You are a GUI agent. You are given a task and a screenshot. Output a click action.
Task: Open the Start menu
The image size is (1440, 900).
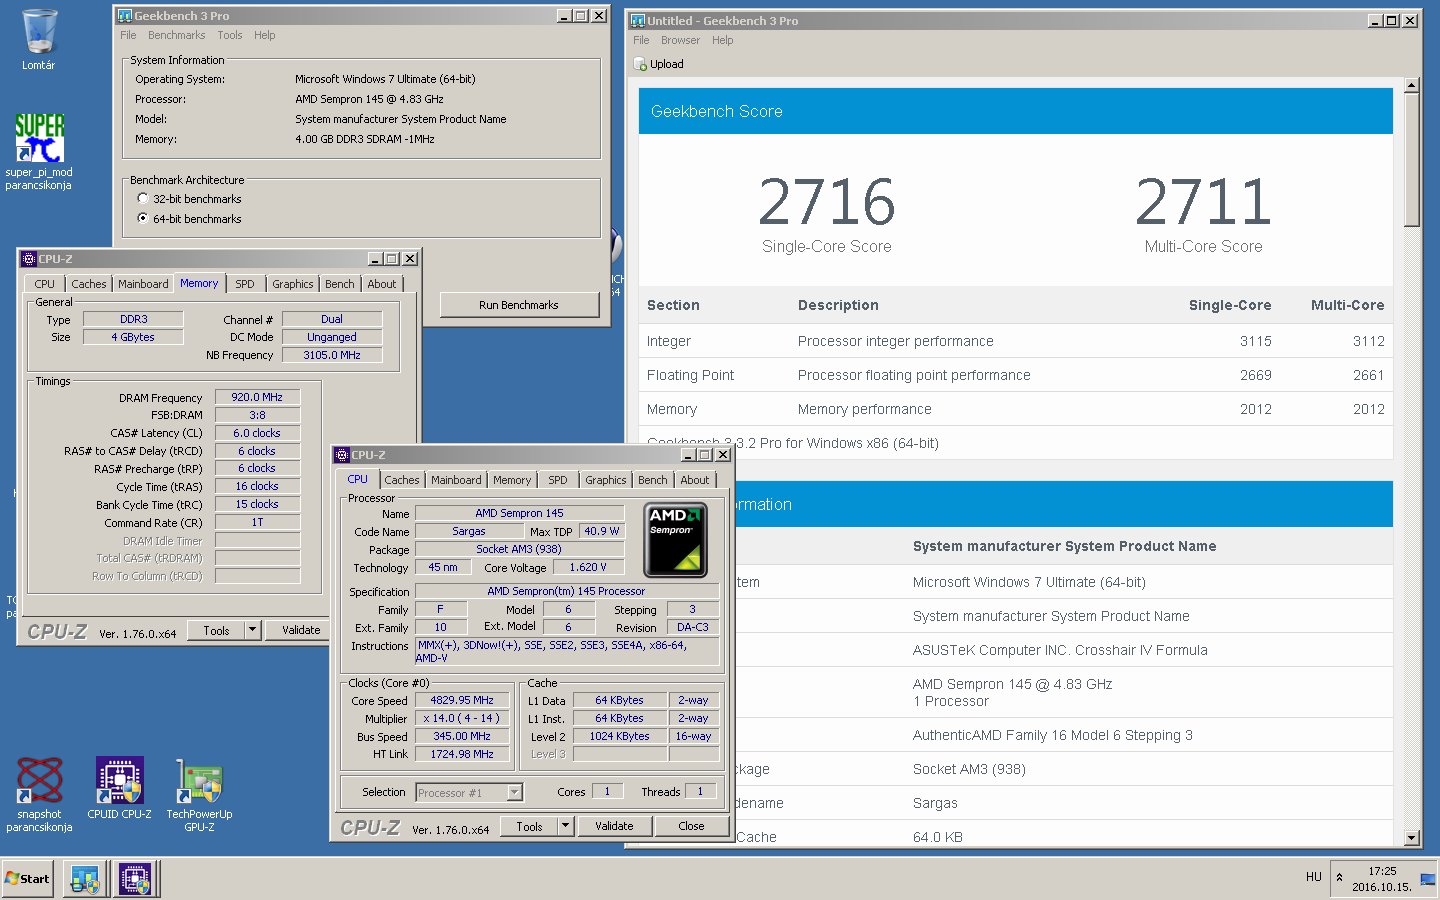coord(28,879)
